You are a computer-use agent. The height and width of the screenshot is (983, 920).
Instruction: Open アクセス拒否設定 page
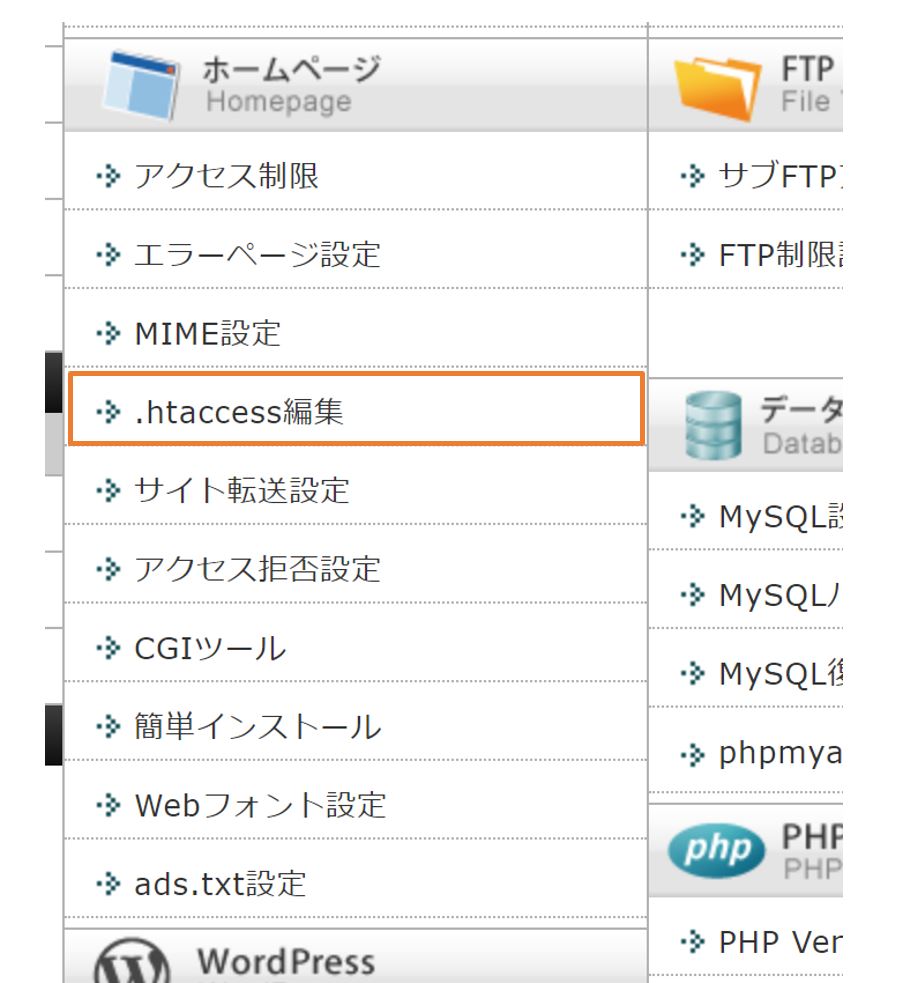[x=257, y=569]
